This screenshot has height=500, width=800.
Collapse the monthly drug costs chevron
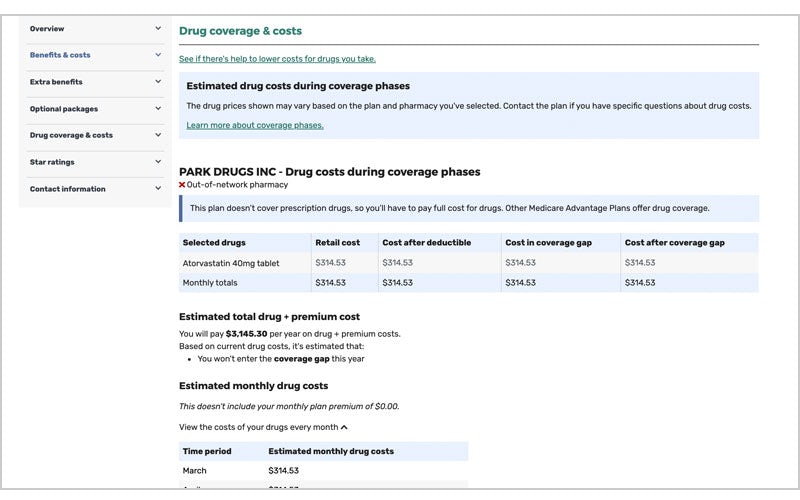344,427
